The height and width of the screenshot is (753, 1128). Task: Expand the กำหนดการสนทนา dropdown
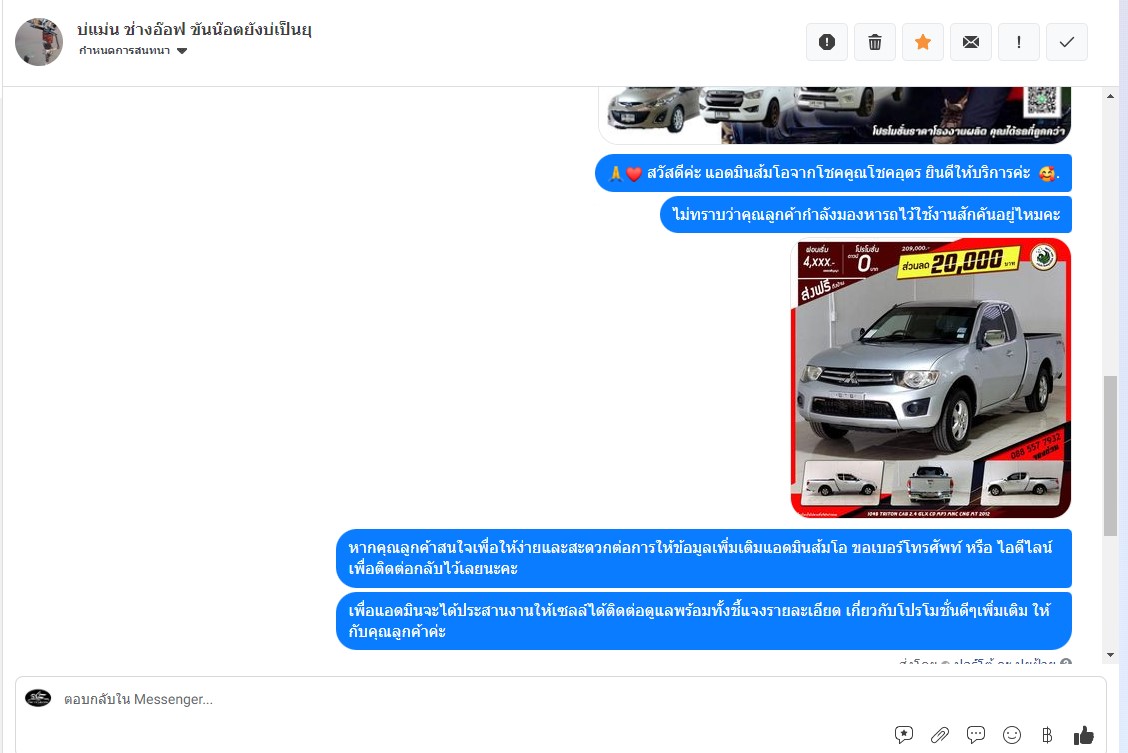pyautogui.click(x=132, y=50)
